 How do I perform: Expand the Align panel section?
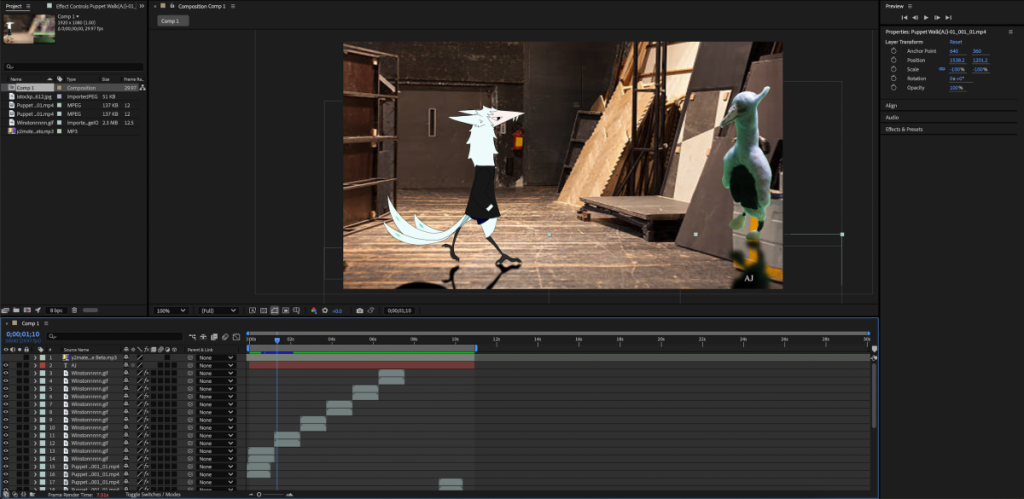tap(892, 105)
